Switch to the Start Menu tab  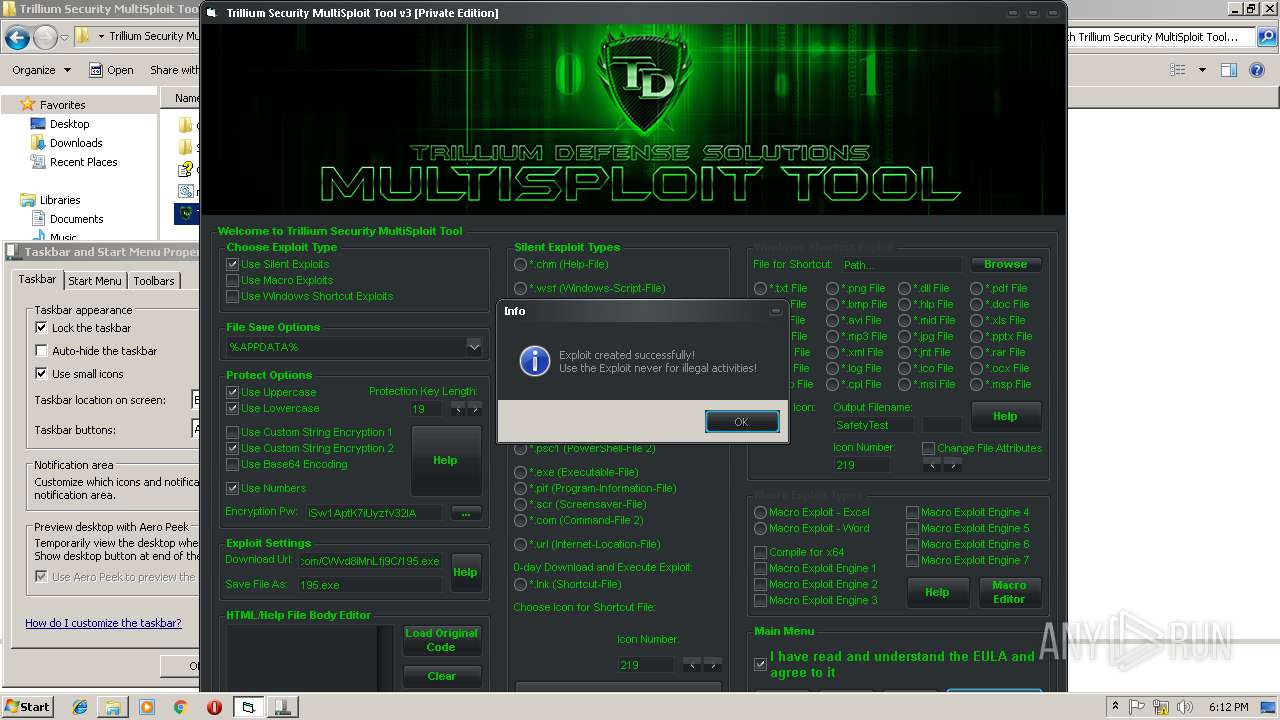pyautogui.click(x=95, y=281)
